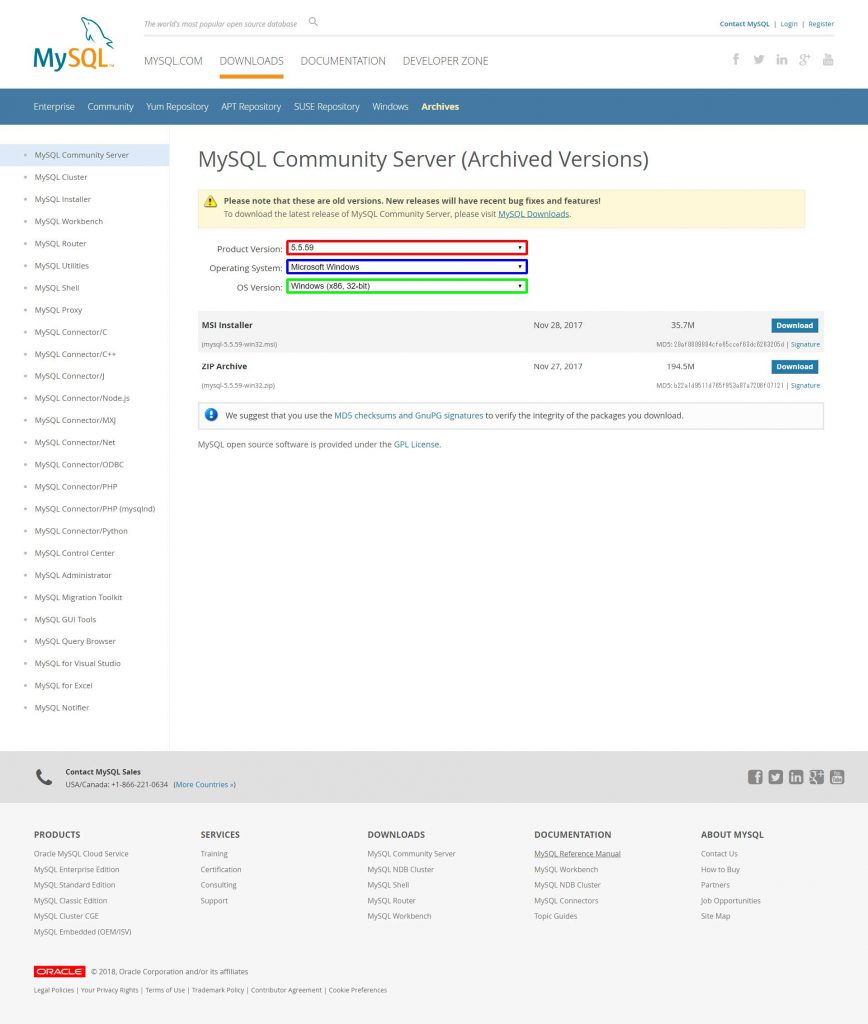Click the More Countries link
This screenshot has height=1024, width=868.
(204, 784)
